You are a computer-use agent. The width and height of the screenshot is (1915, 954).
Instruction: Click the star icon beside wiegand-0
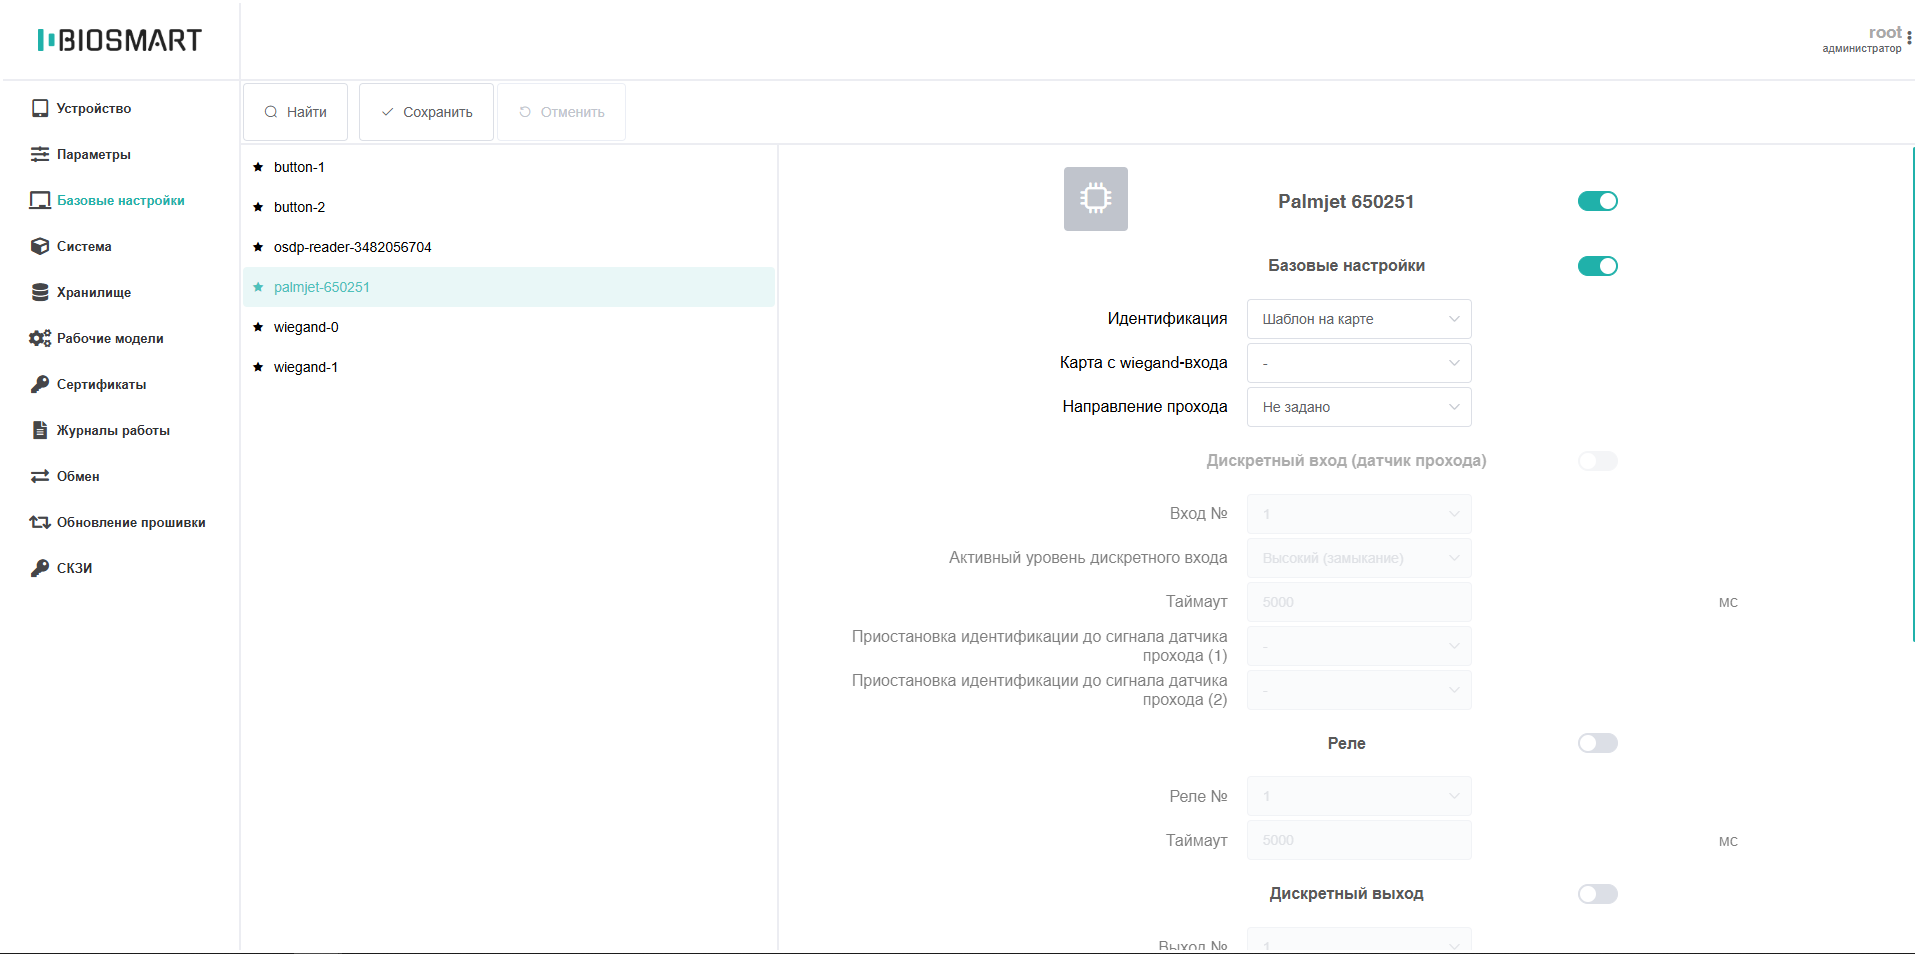258,327
